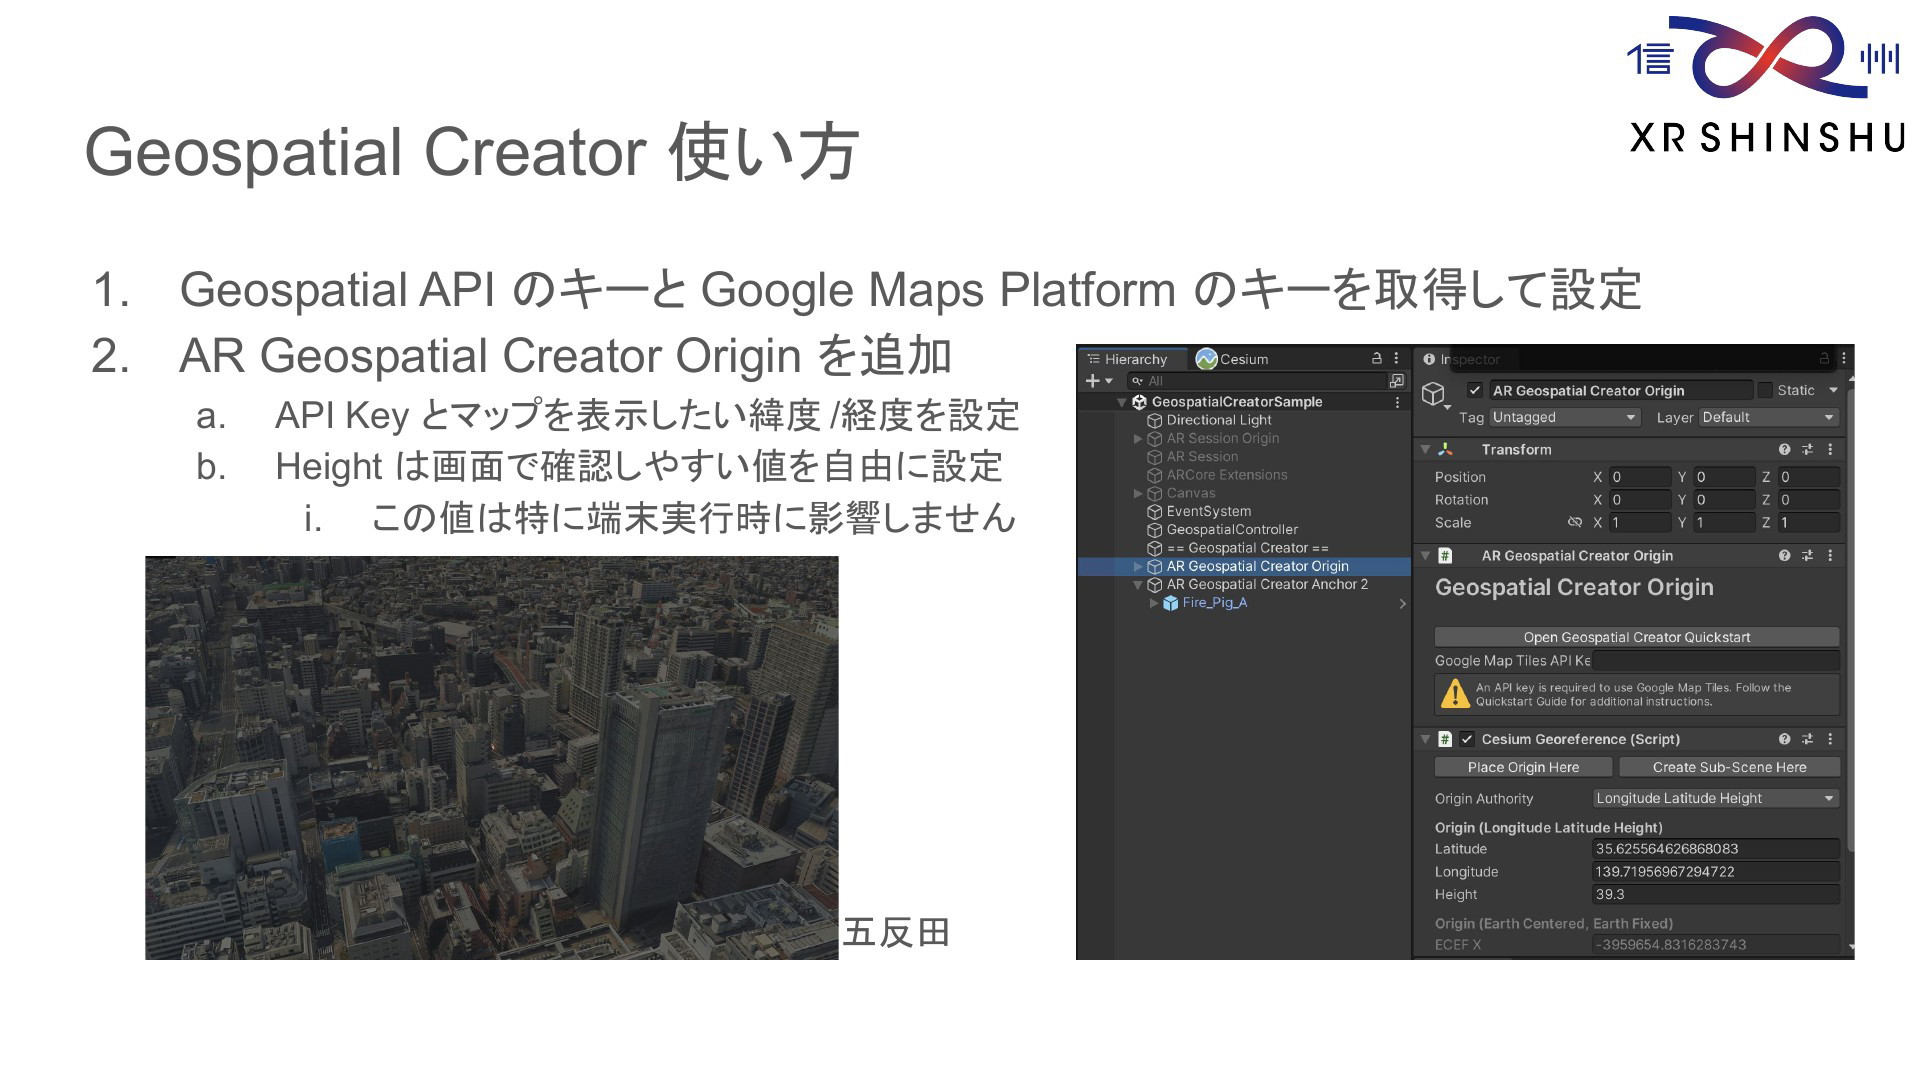The width and height of the screenshot is (1920, 1080).
Task: Open Fire_Pig_A prefab with right chevron
Action: point(1402,603)
